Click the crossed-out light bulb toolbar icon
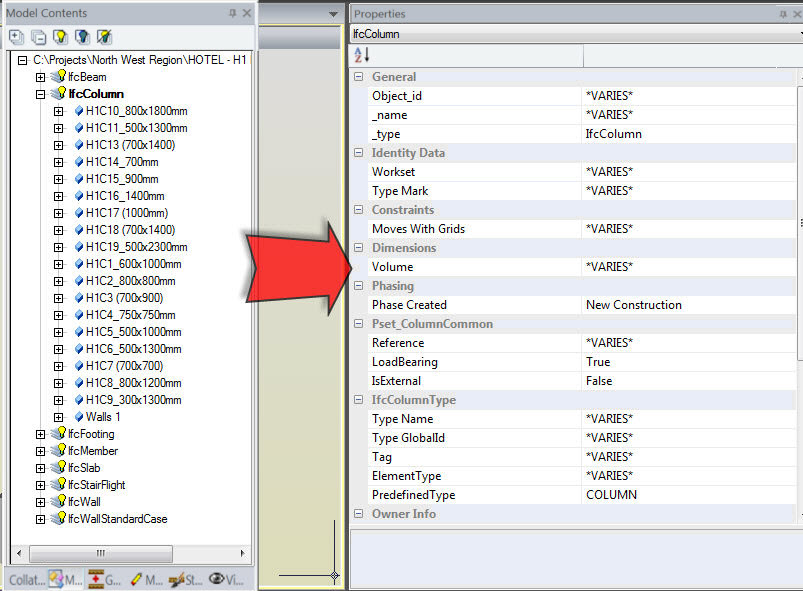803x591 pixels. pyautogui.click(x=104, y=37)
